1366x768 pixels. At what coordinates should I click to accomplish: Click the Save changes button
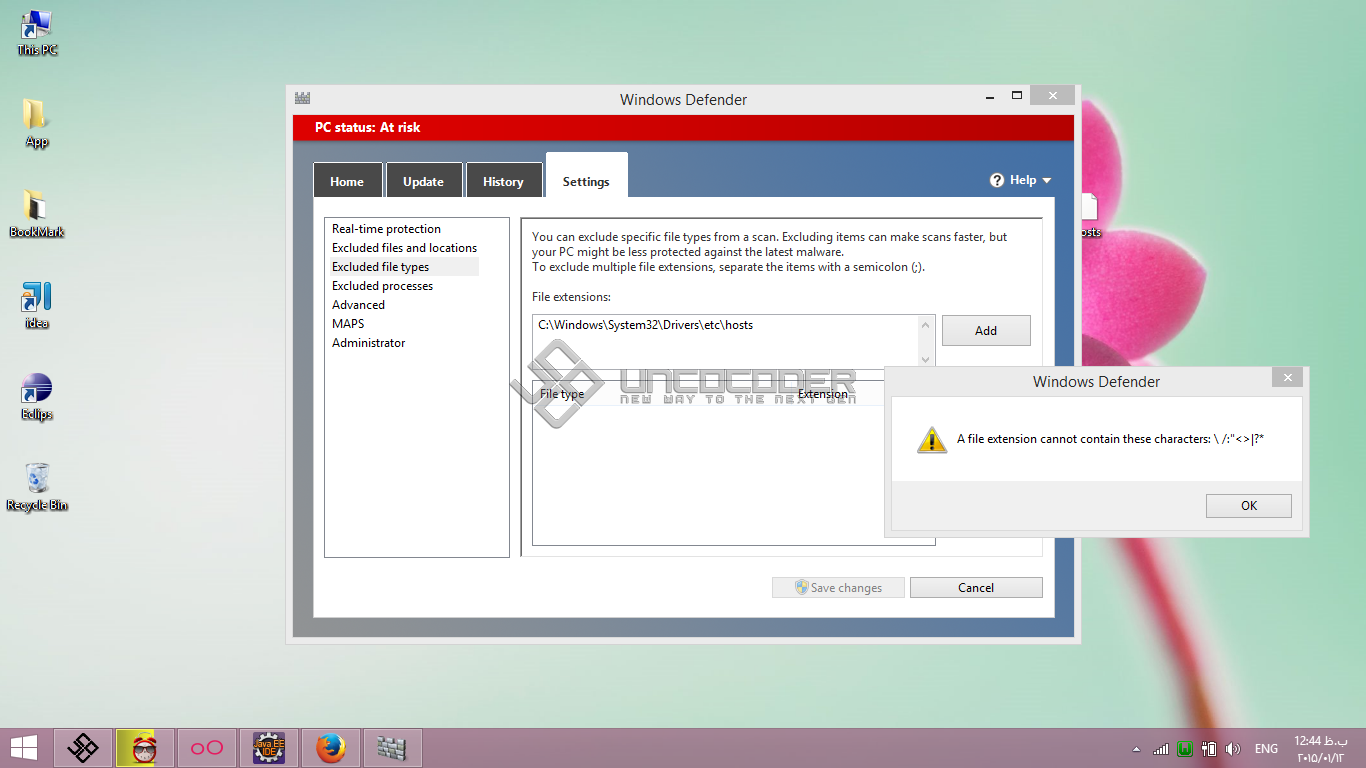(838, 588)
